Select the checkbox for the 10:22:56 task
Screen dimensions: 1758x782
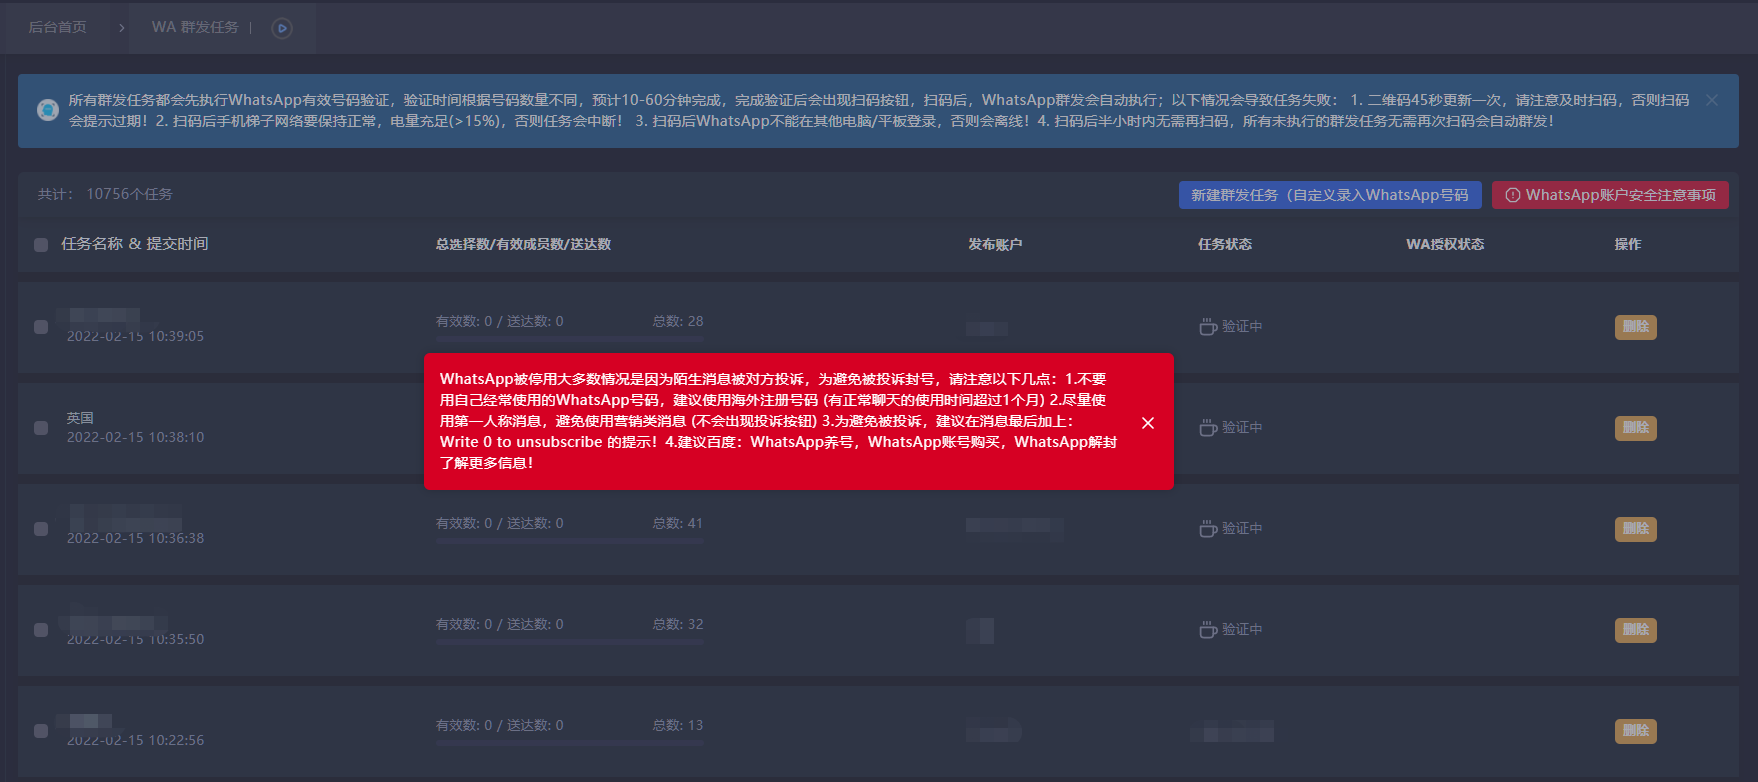(41, 731)
